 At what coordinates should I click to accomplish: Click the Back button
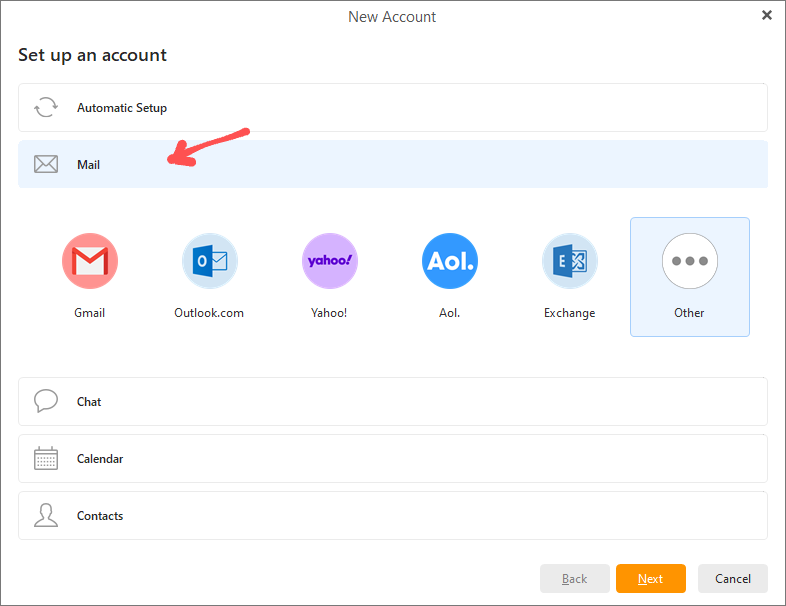[574, 578]
